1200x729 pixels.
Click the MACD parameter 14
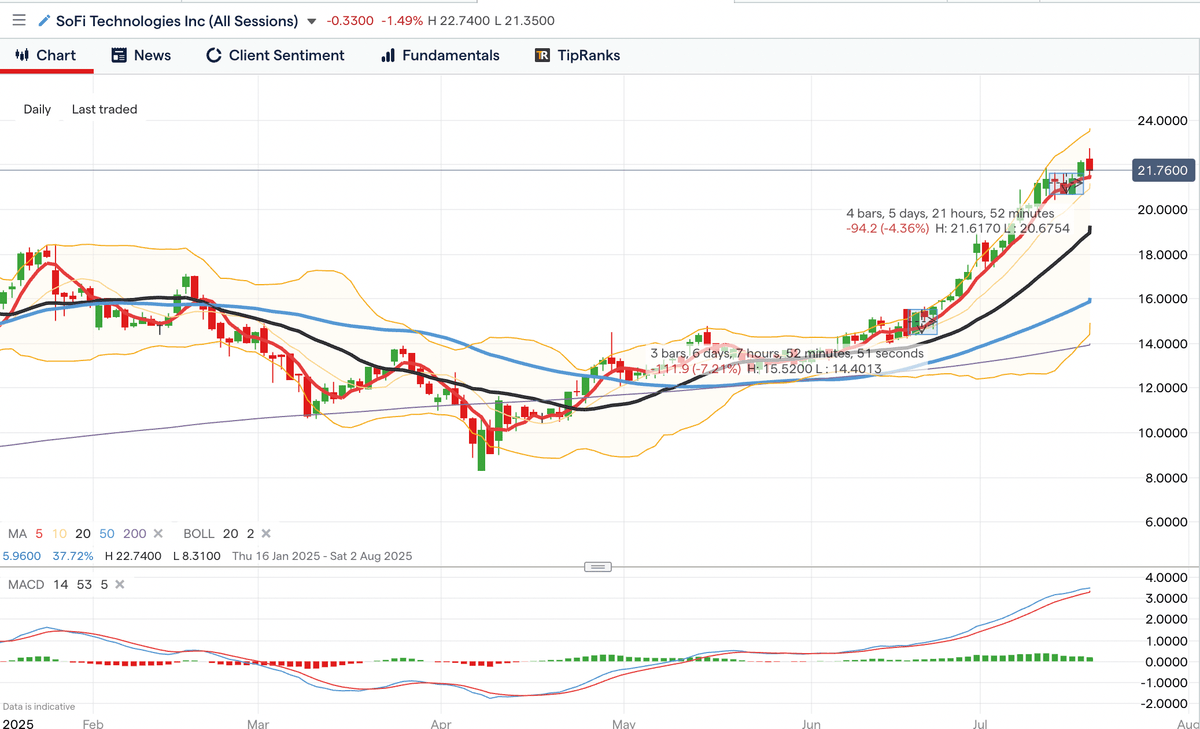coord(59,584)
